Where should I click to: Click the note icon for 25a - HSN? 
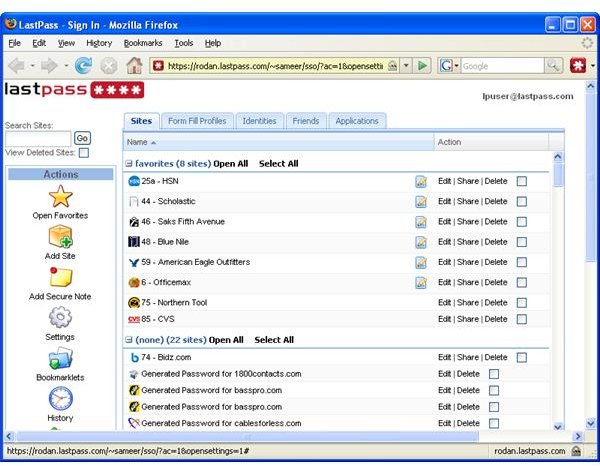pyautogui.click(x=421, y=181)
